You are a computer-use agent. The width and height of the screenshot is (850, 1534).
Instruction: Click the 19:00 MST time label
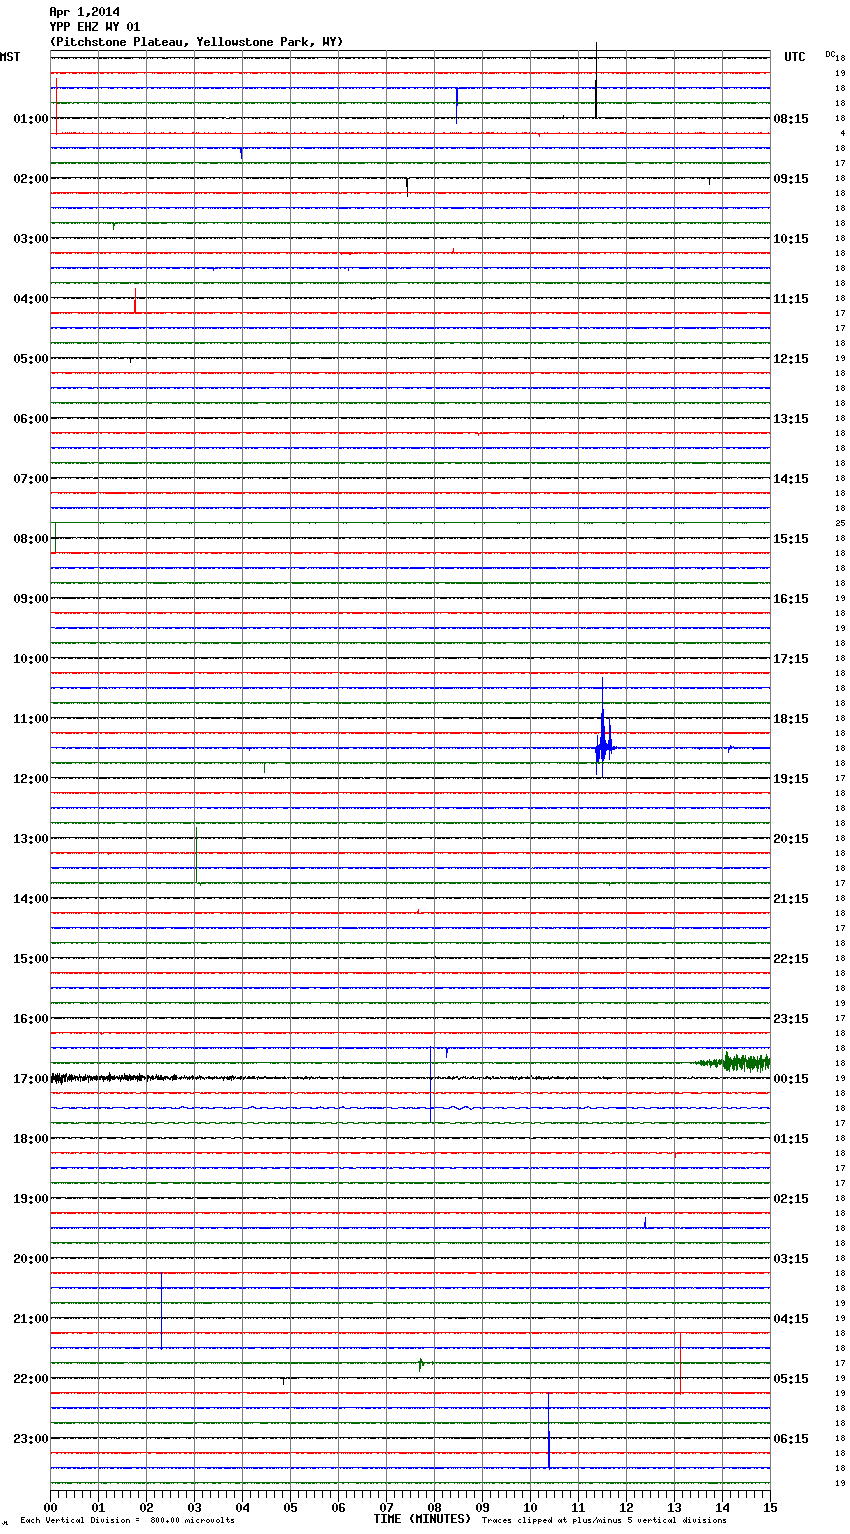(31, 1198)
